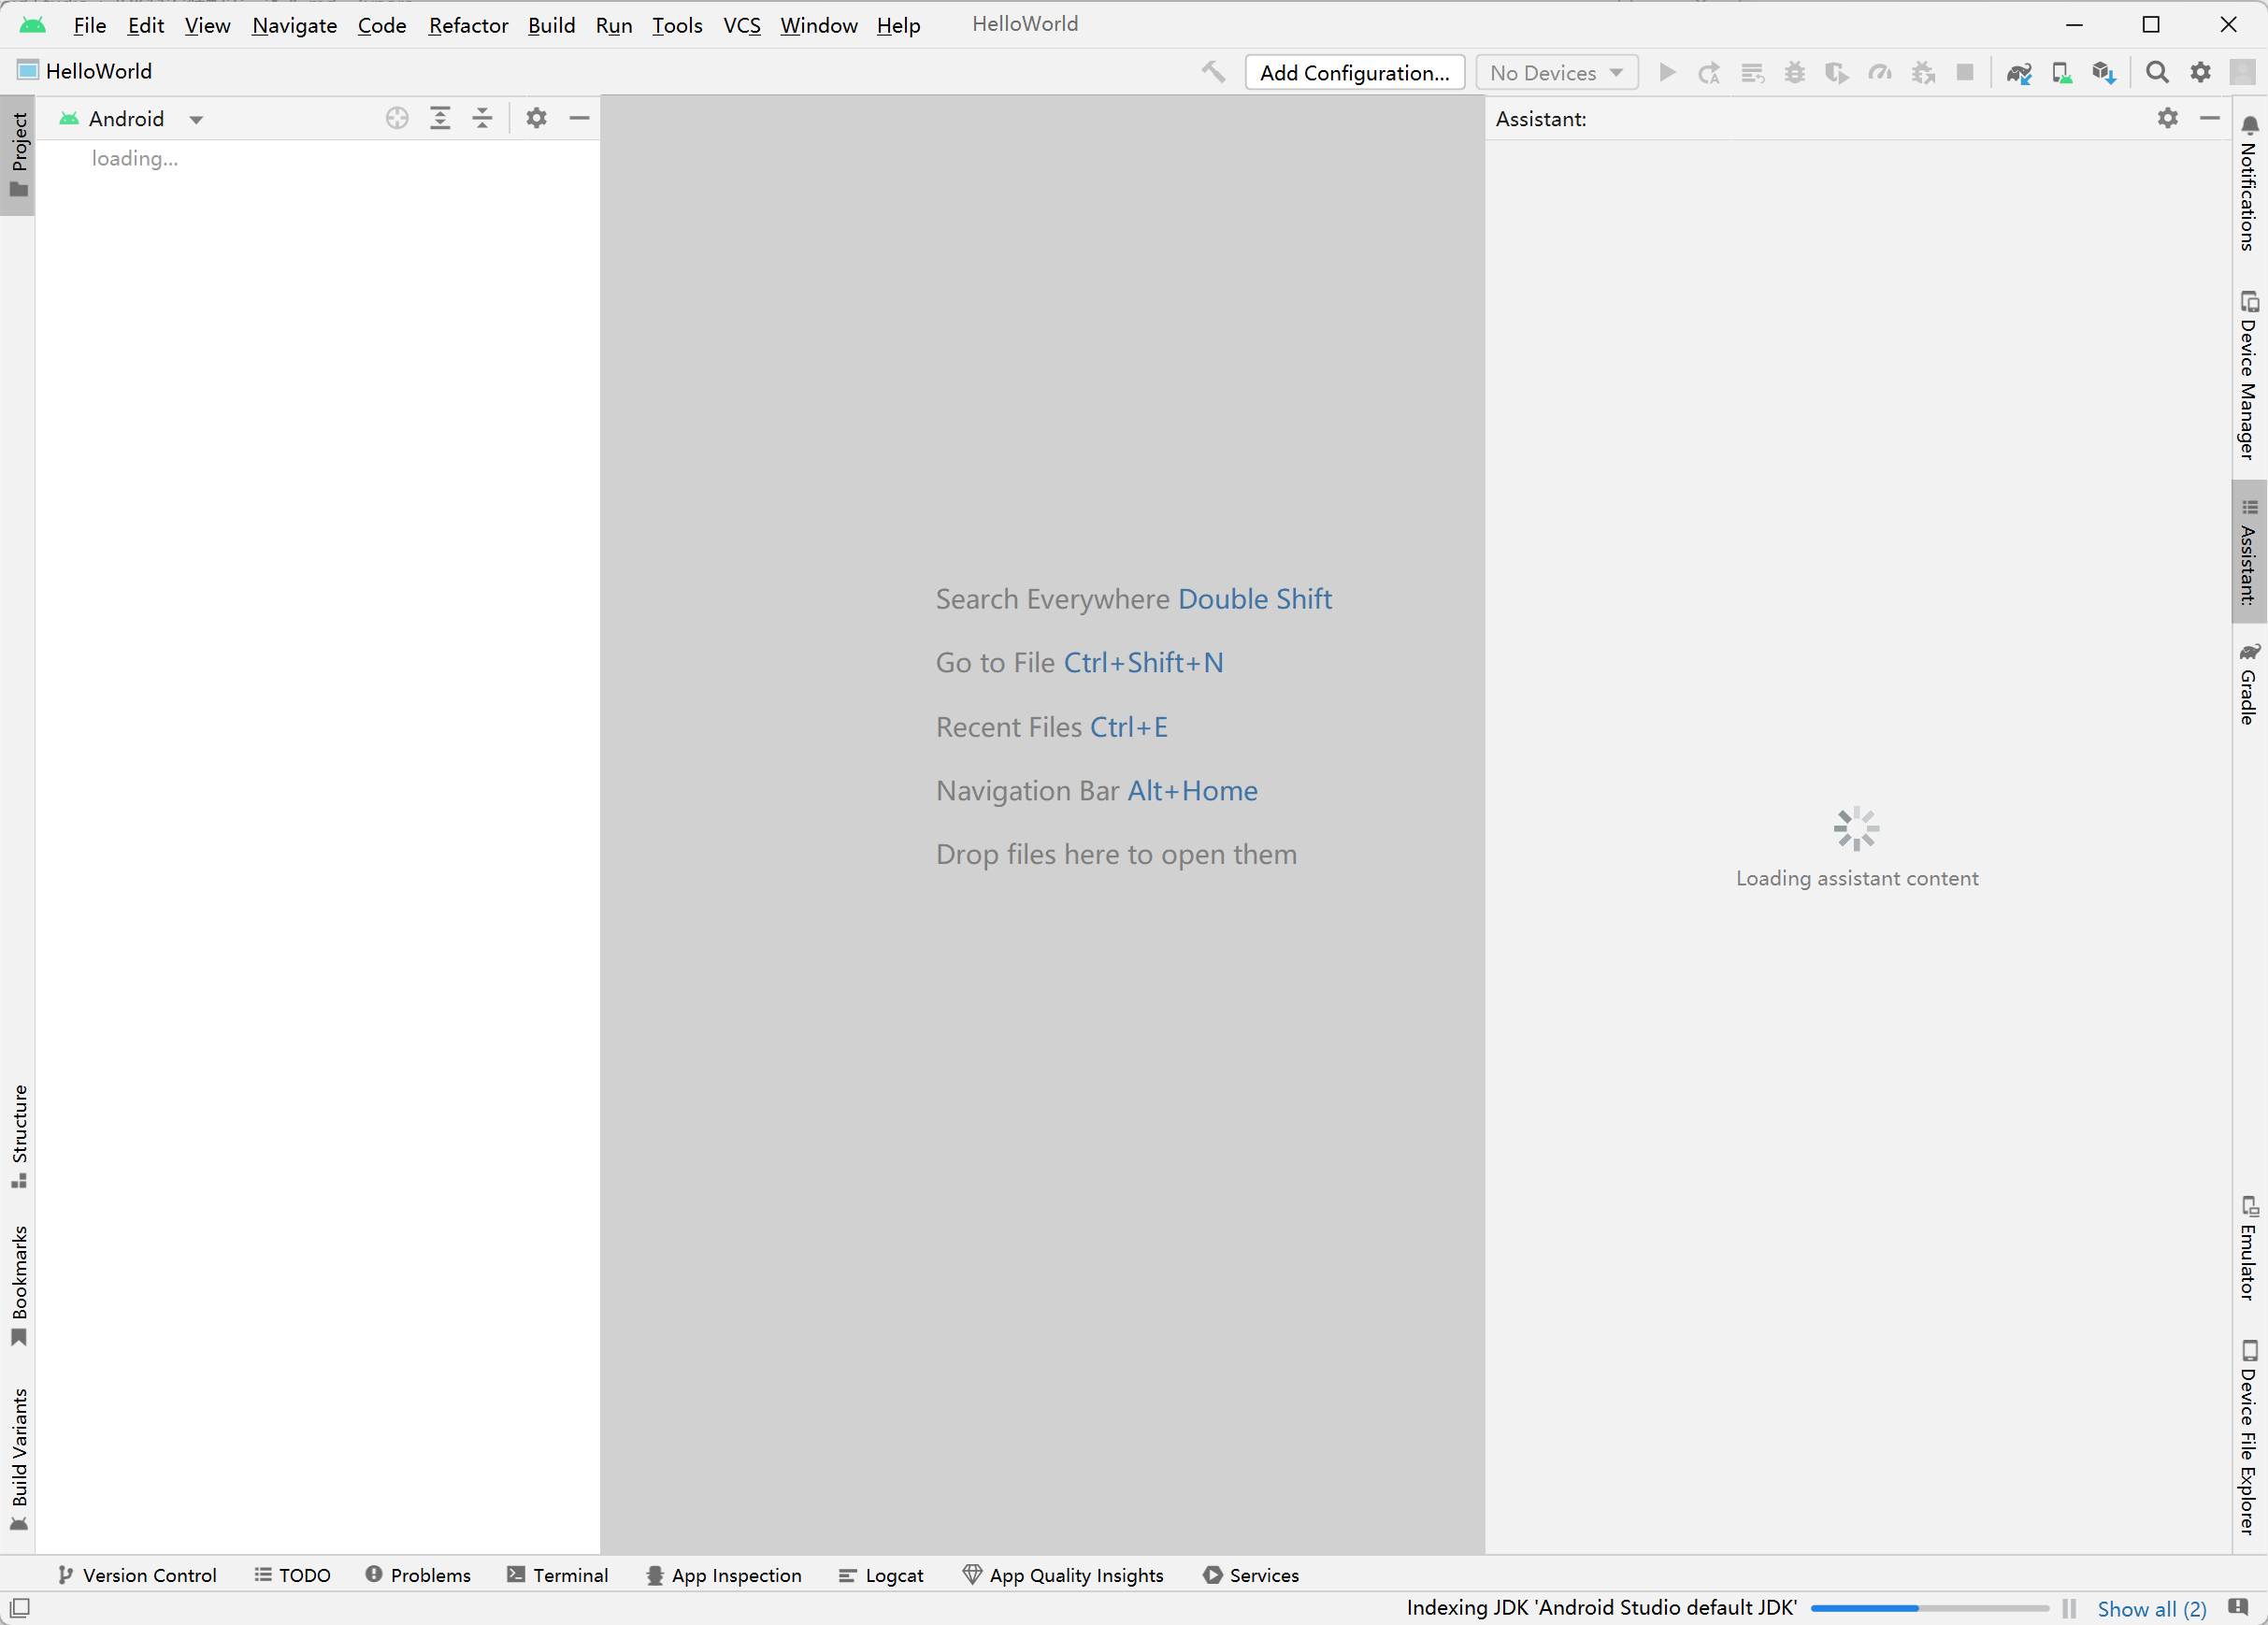The width and height of the screenshot is (2268, 1625).
Task: Click the Run/Play button in toolbar
Action: pyautogui.click(x=1665, y=74)
